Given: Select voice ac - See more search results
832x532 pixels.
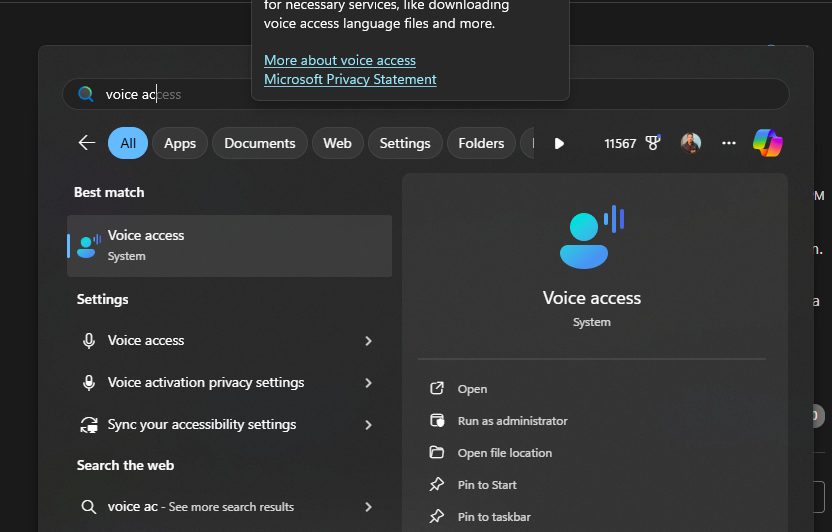Looking at the screenshot, I should click(229, 507).
